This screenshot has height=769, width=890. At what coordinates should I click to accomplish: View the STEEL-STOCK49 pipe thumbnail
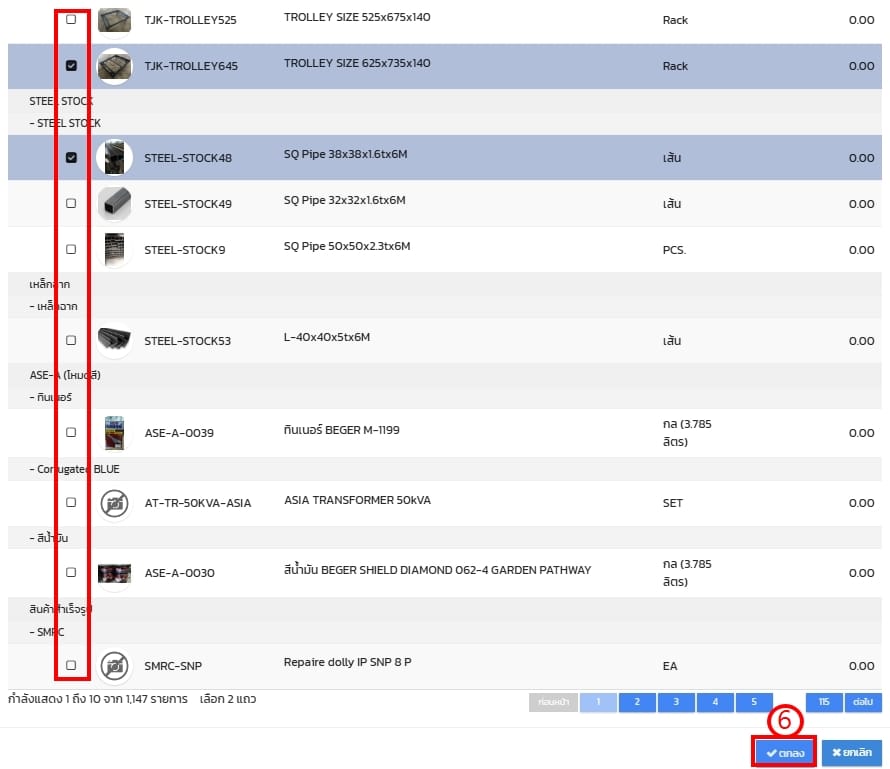click(x=114, y=203)
